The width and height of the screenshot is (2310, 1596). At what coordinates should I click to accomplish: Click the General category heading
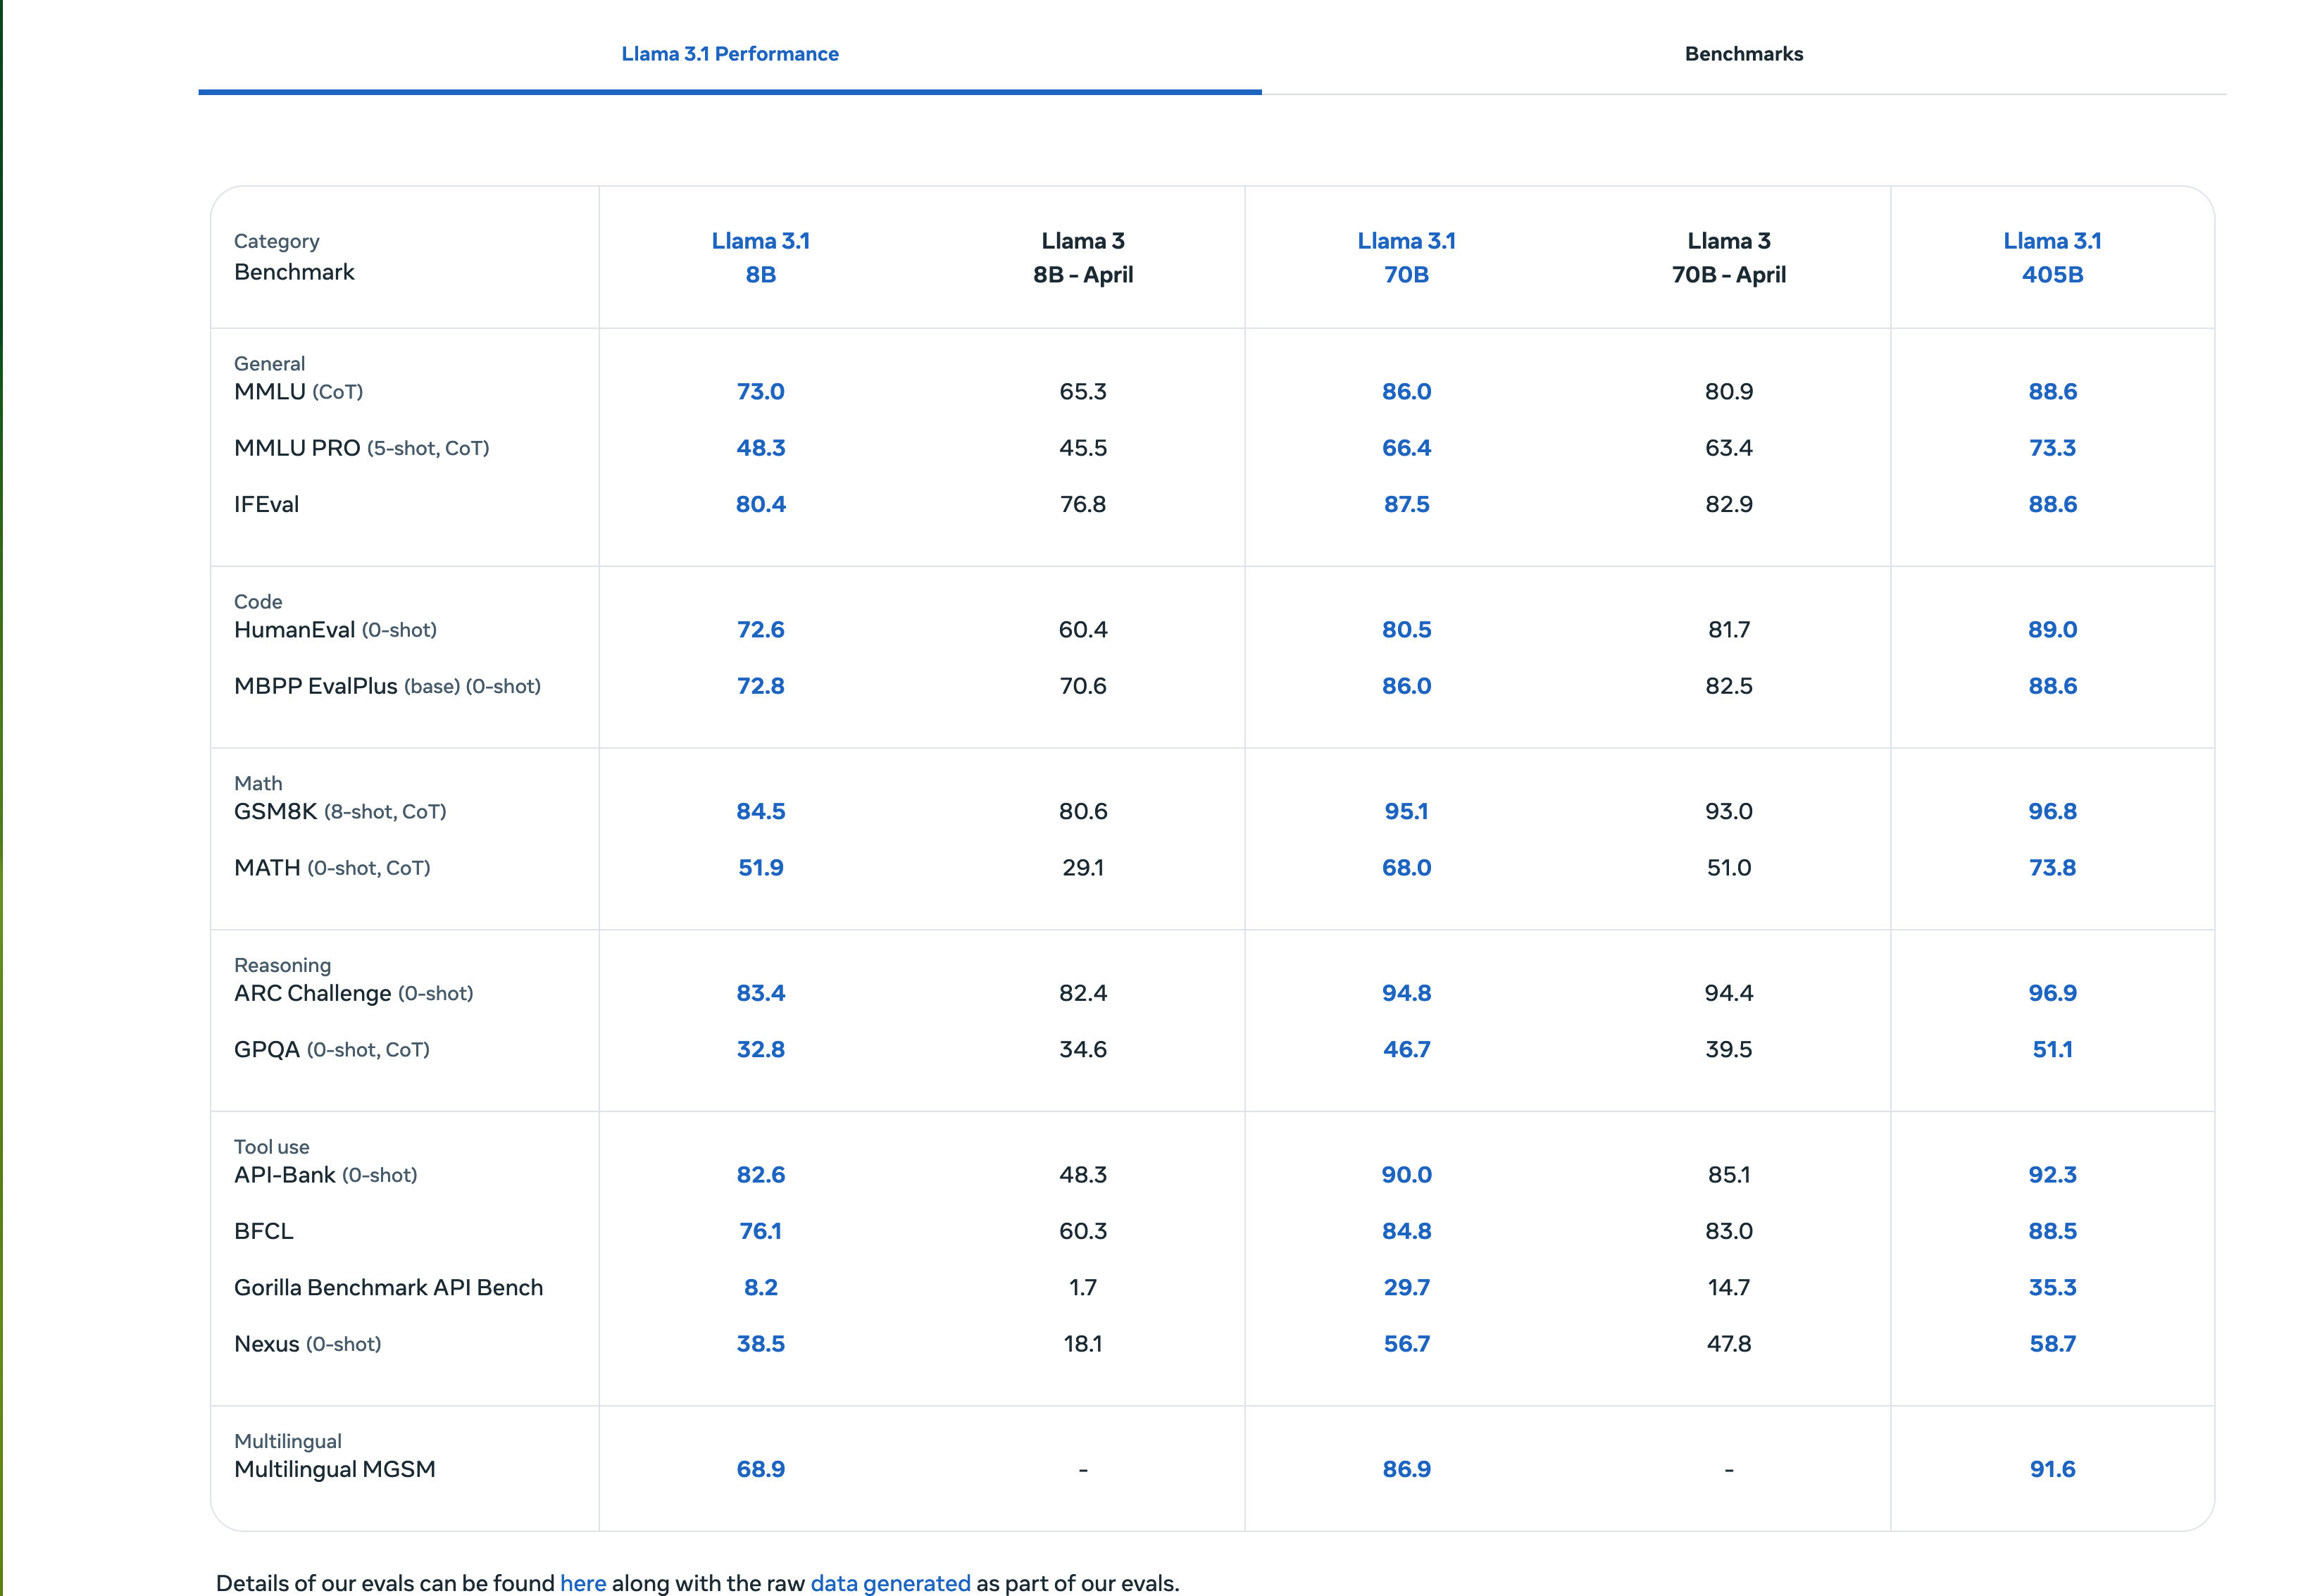point(269,364)
